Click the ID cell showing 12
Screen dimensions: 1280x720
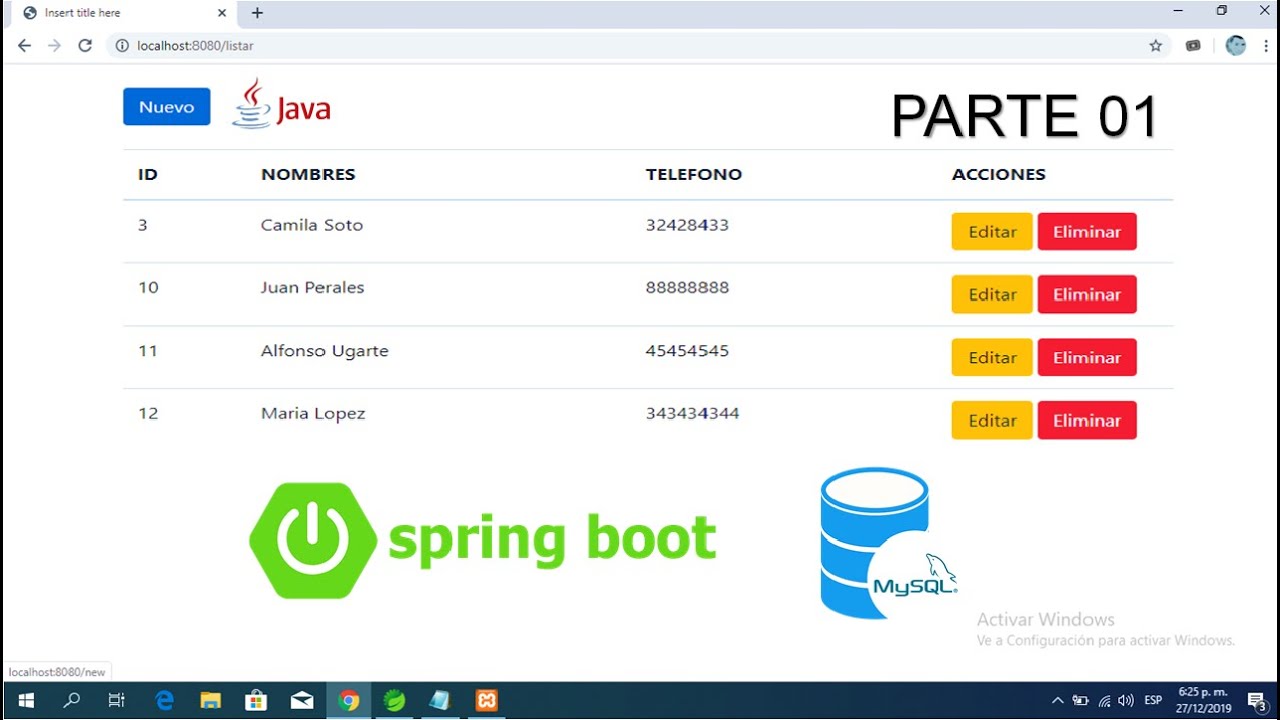tap(148, 413)
